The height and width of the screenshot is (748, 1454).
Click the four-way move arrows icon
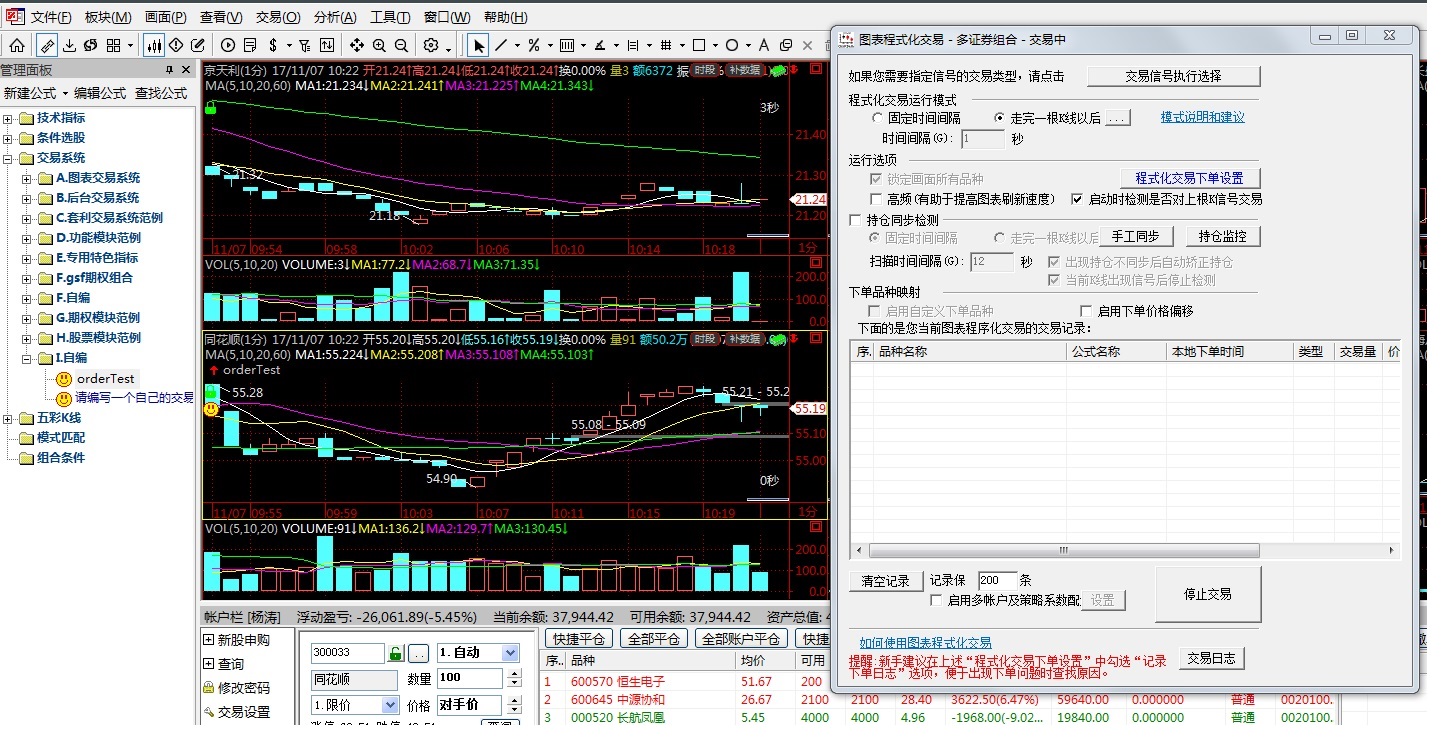pos(356,45)
